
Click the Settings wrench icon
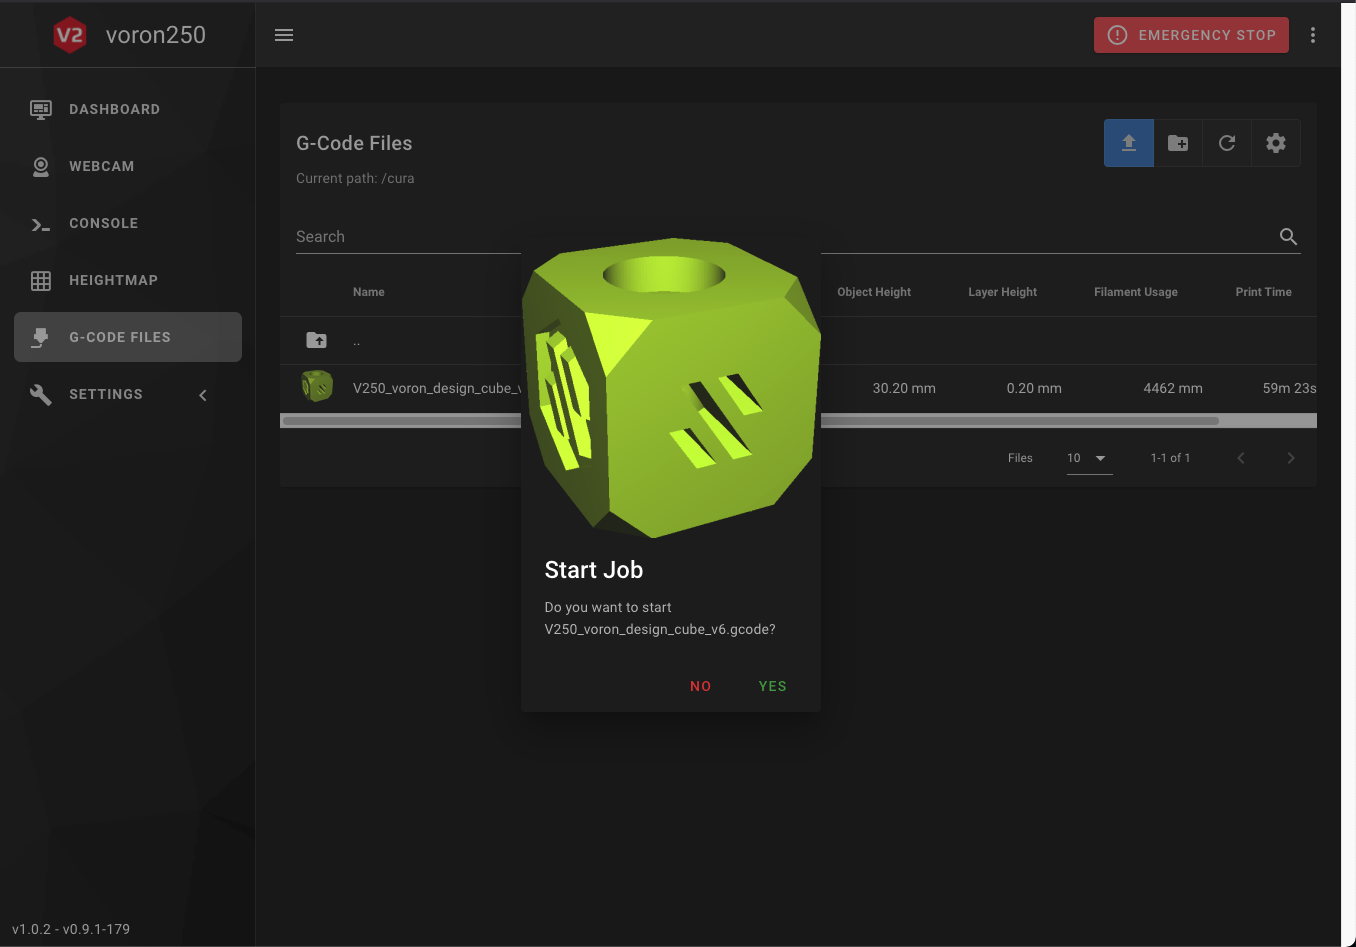click(41, 395)
